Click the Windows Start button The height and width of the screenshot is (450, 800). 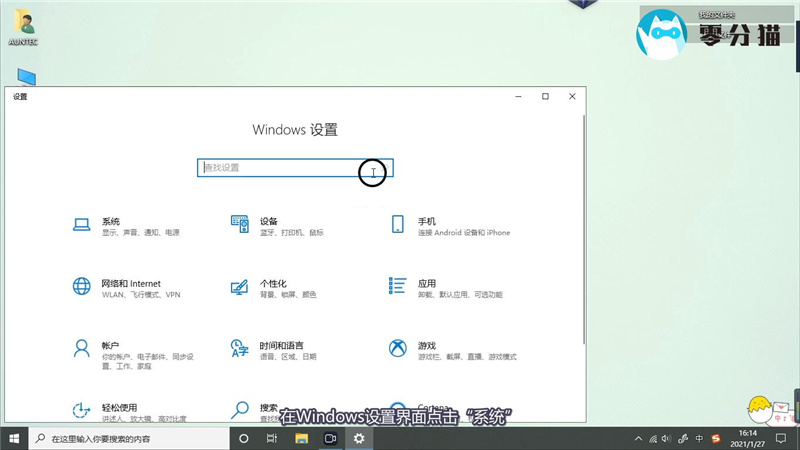14,439
